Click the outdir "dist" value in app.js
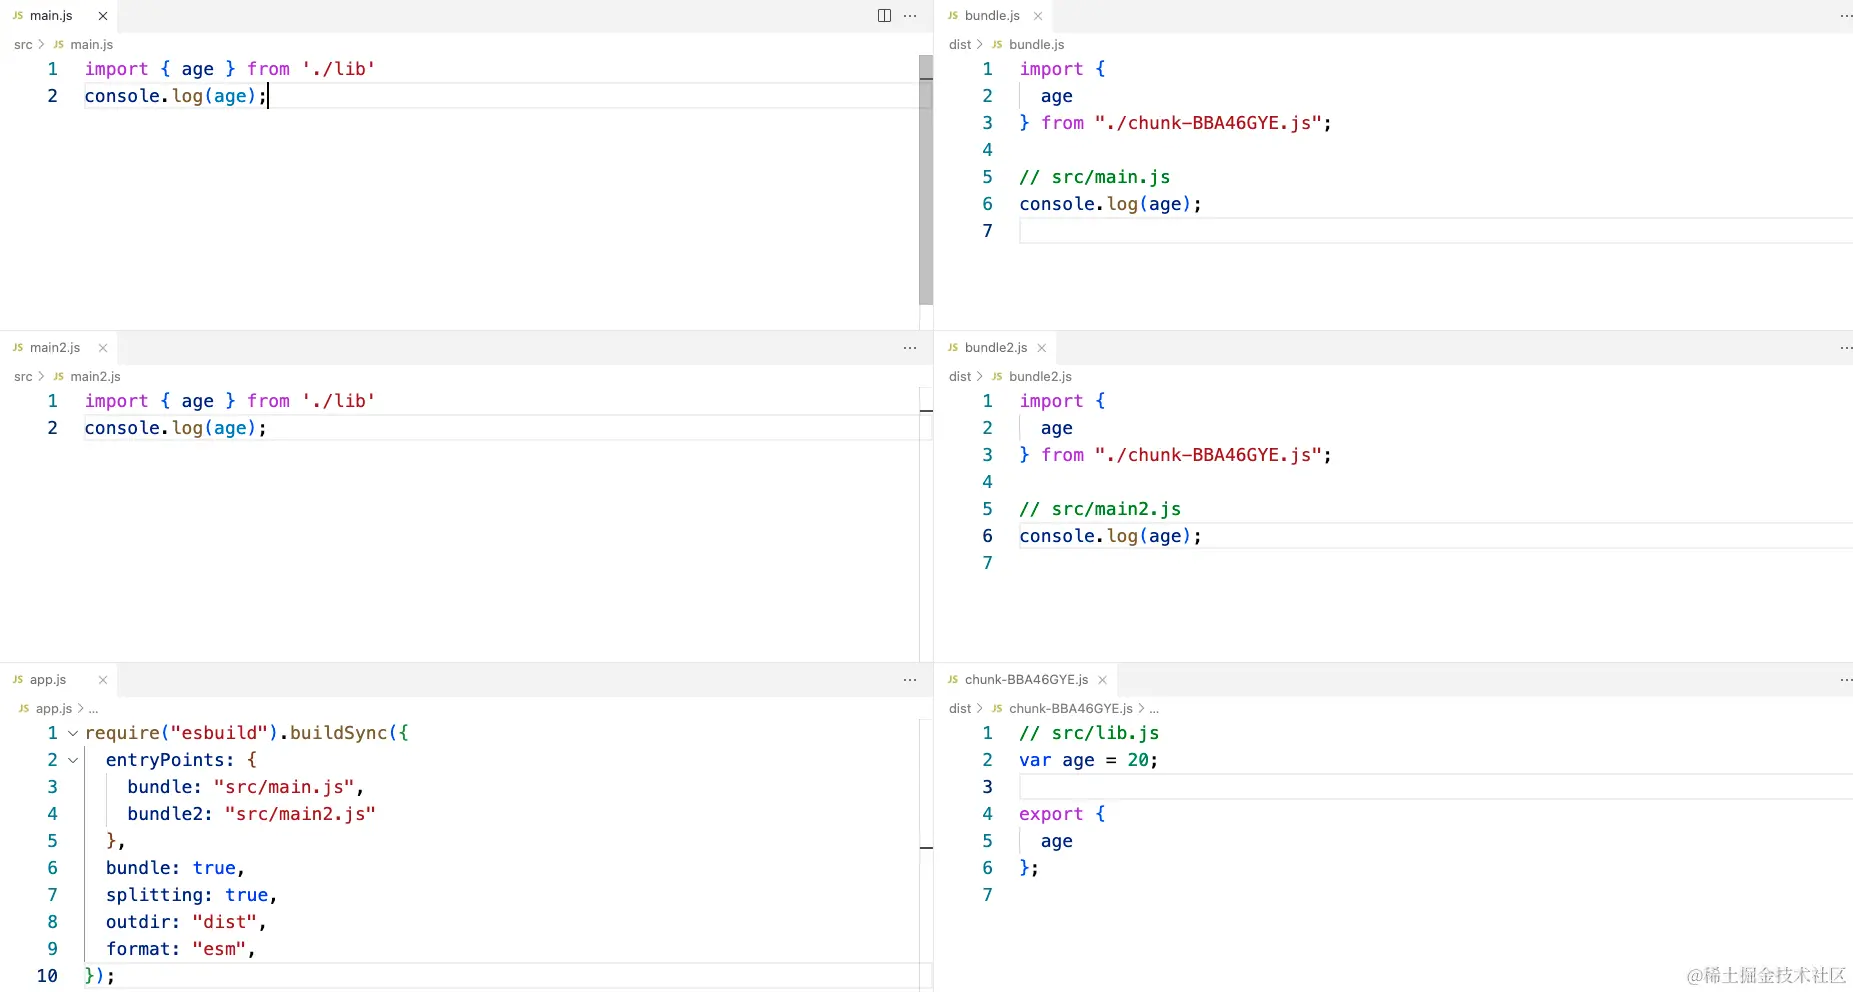Image resolution: width=1853 pixels, height=992 pixels. (x=225, y=922)
